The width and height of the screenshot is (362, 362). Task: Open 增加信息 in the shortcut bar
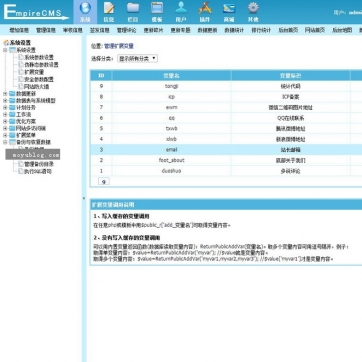[x=19, y=30]
